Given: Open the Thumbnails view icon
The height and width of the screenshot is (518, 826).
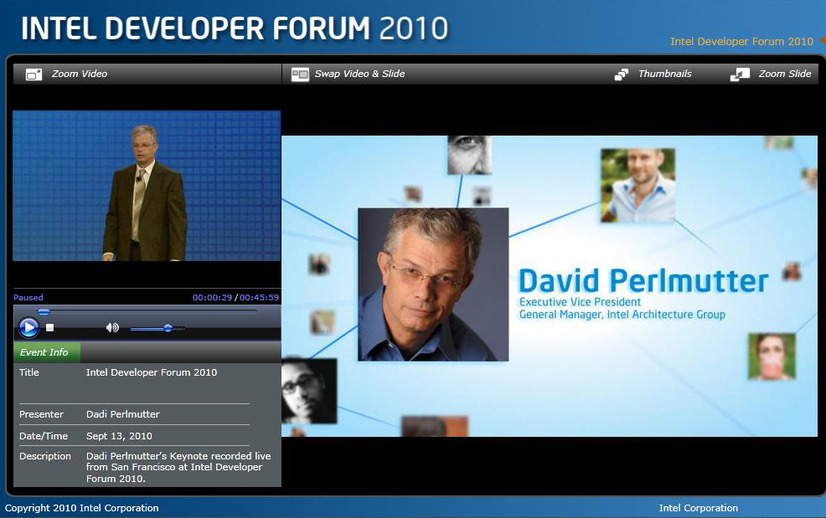Looking at the screenshot, I should coord(622,75).
